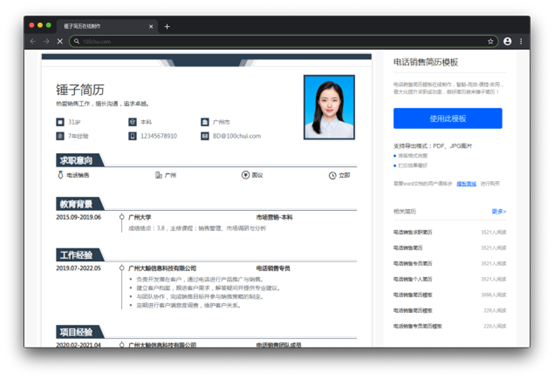Open 电话销售简历模板 with 3086 reads

click(412, 295)
